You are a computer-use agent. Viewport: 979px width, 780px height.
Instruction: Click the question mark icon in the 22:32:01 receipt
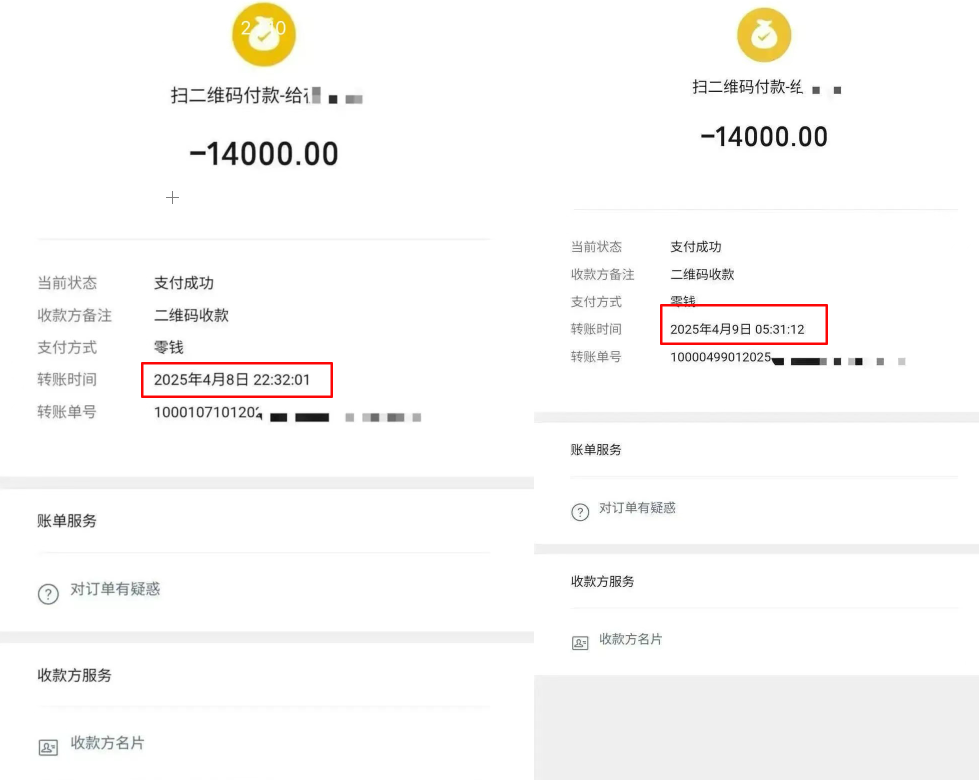tap(48, 593)
